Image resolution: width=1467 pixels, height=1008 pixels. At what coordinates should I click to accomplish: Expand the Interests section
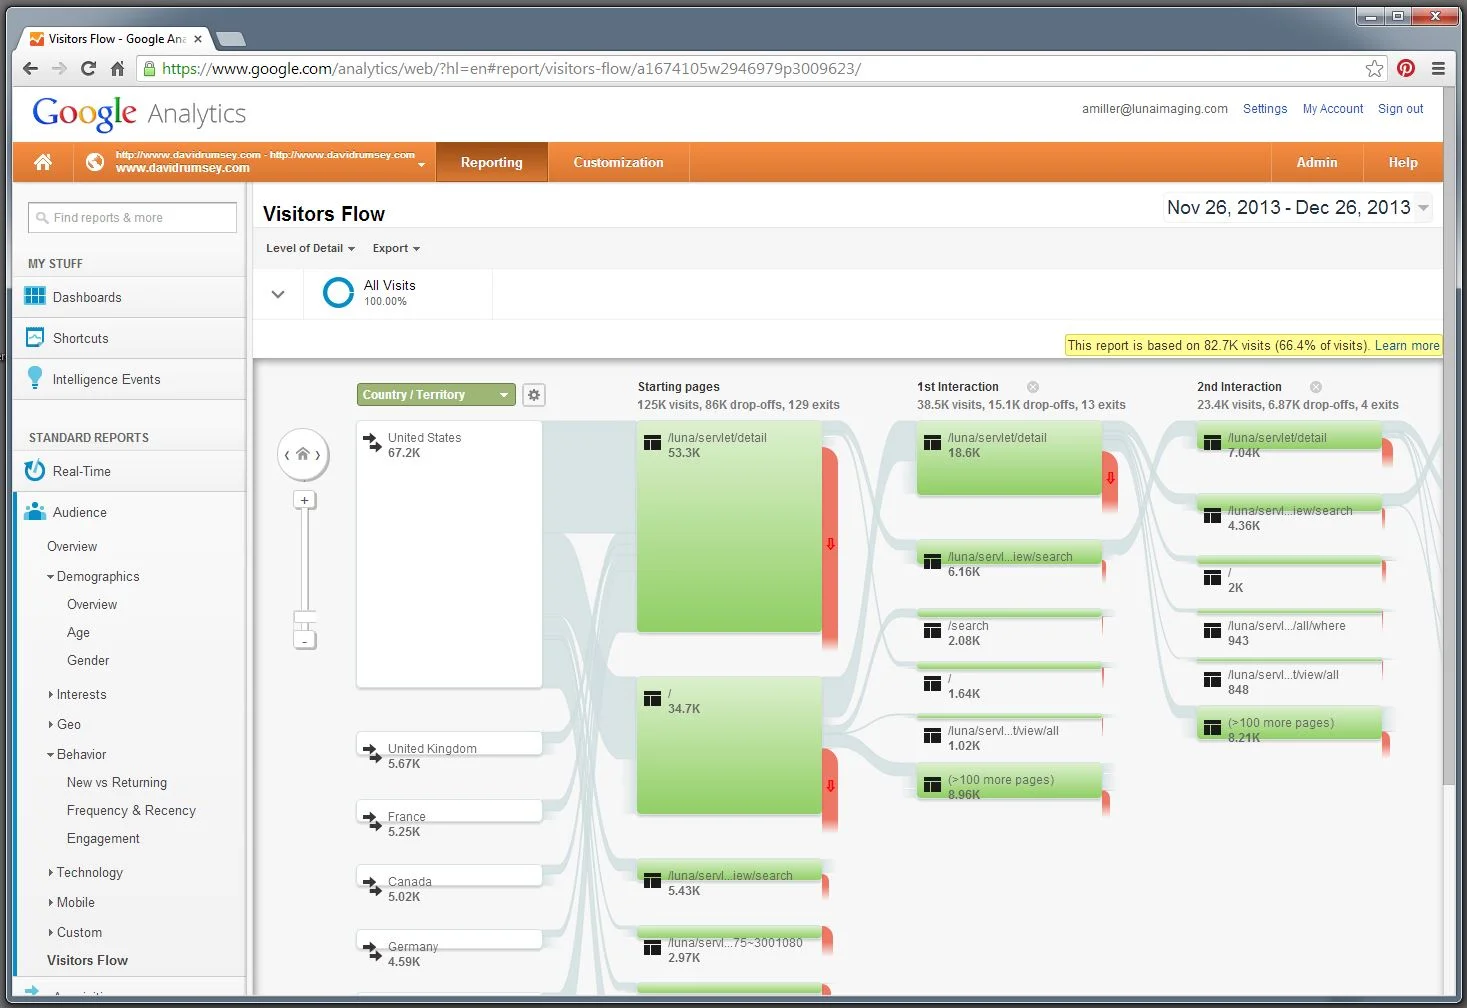(50, 694)
